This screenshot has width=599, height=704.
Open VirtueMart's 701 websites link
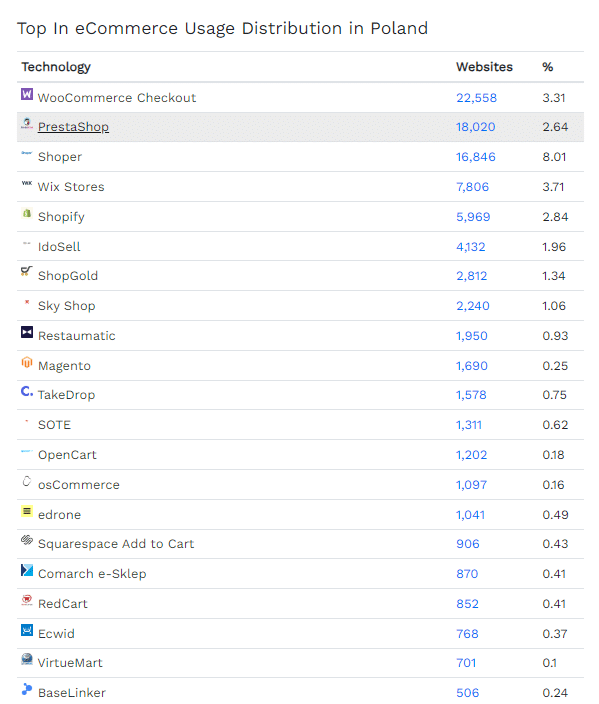pos(466,663)
